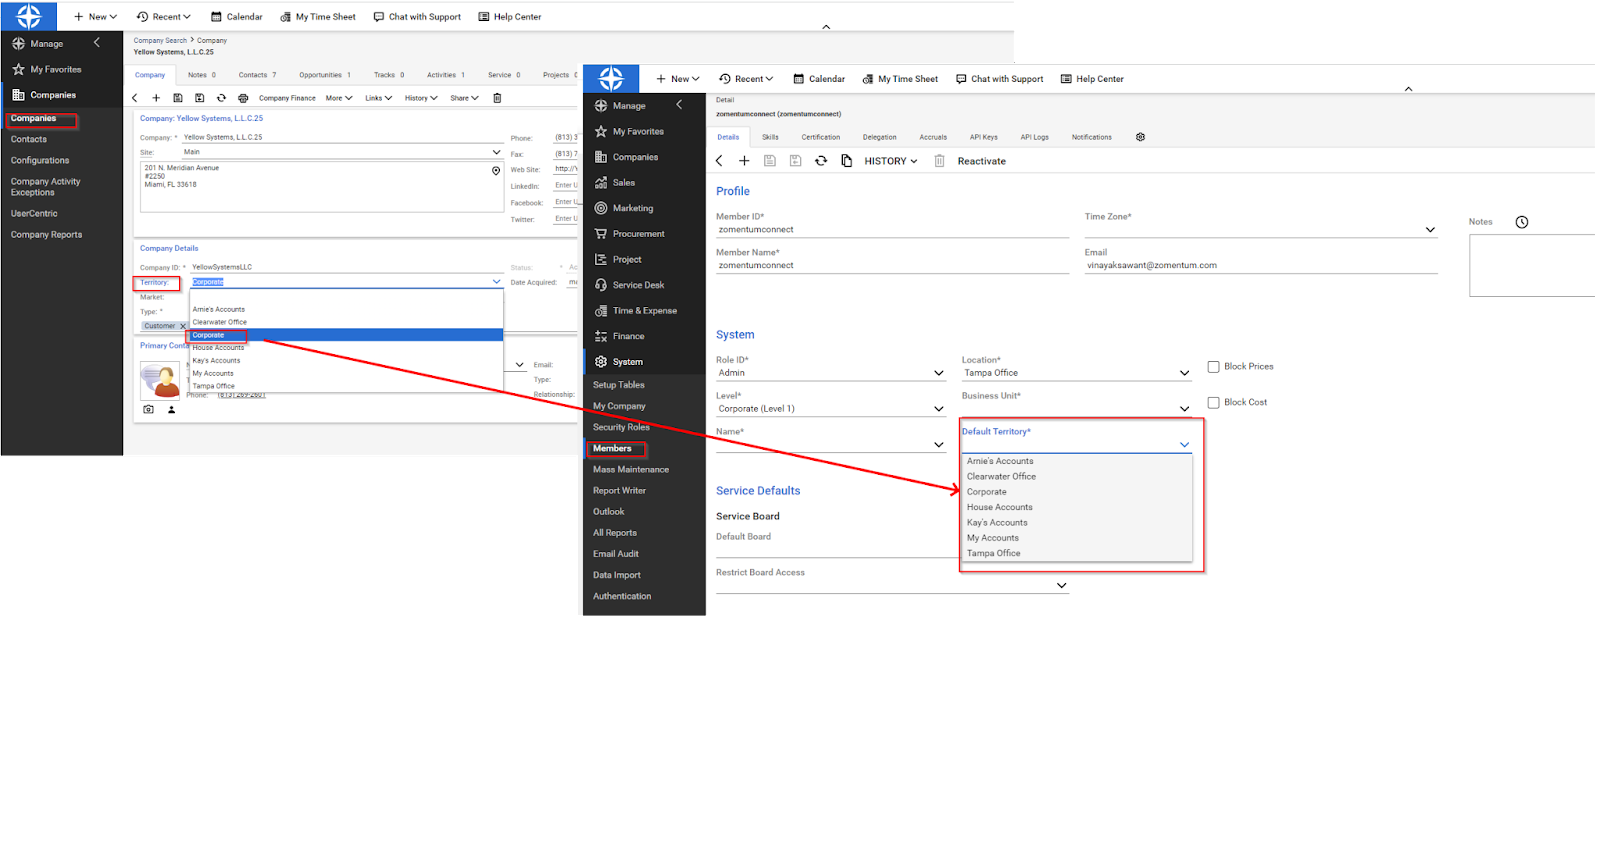Click the Reactivate button
The image size is (1600, 868).
point(982,161)
